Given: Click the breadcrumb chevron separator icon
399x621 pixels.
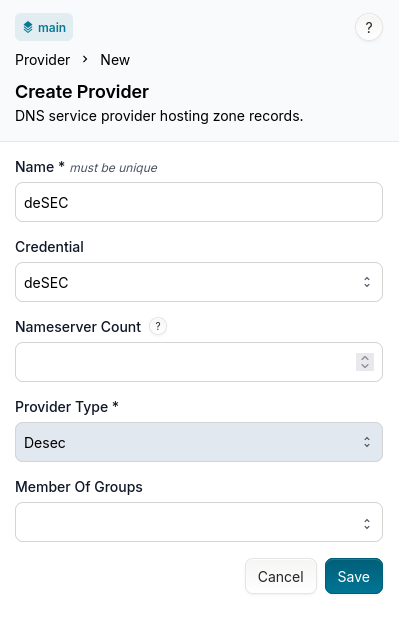Looking at the screenshot, I should click(85, 59).
